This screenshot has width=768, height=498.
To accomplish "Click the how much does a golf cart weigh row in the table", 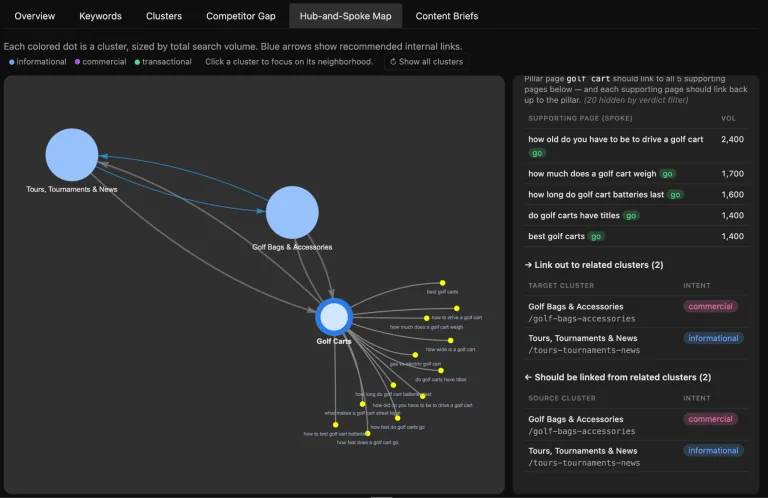I will [x=636, y=174].
